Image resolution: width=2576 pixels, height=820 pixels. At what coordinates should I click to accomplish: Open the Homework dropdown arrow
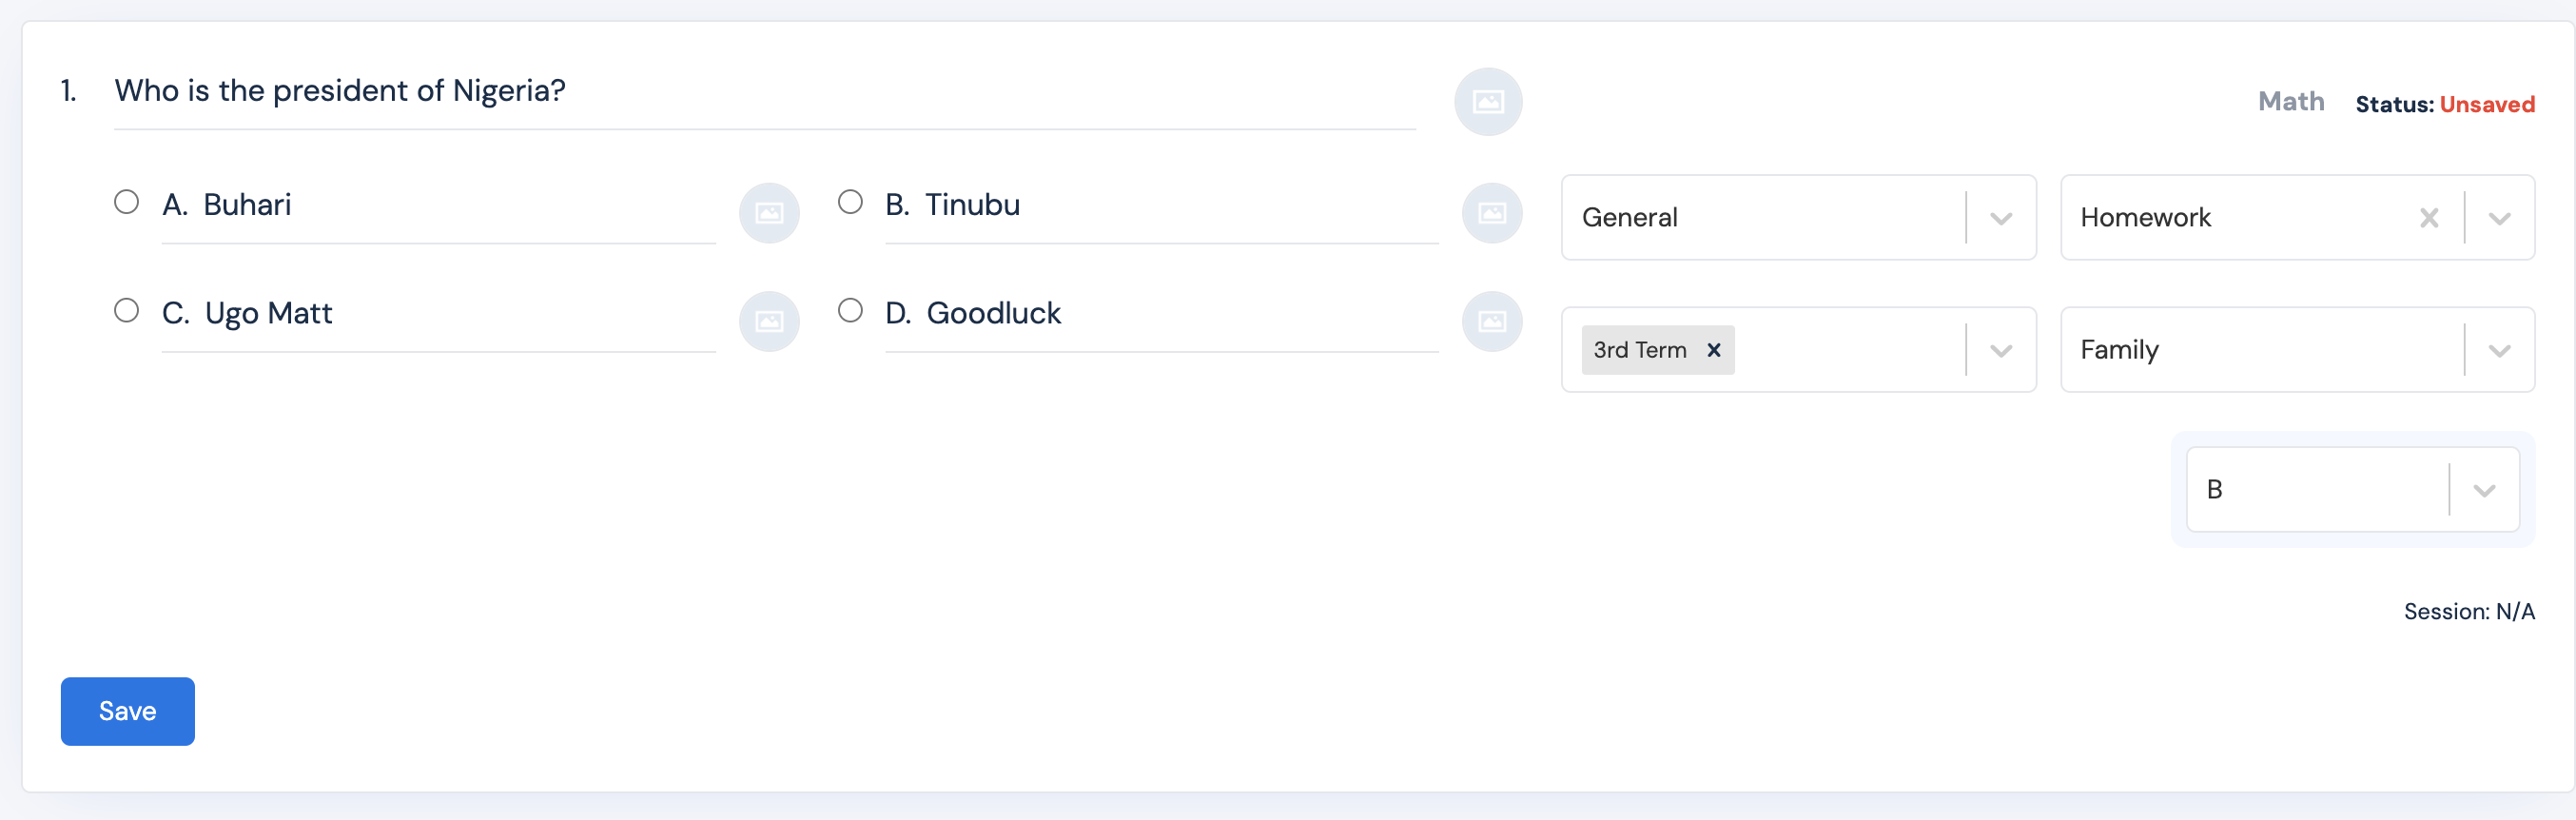tap(2499, 218)
